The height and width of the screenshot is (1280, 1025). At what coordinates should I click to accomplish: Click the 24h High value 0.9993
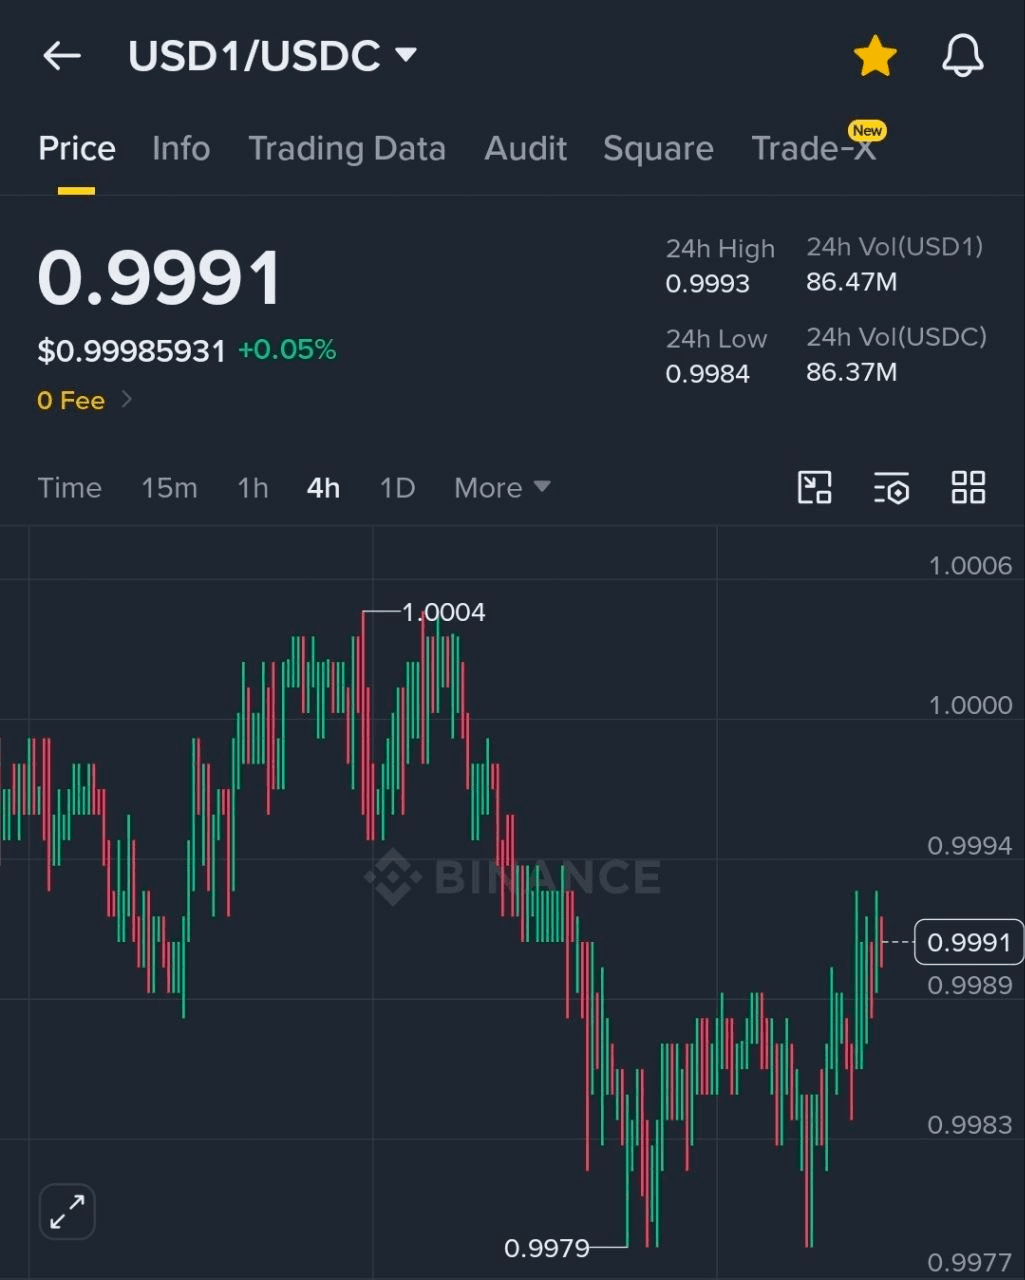coord(707,284)
